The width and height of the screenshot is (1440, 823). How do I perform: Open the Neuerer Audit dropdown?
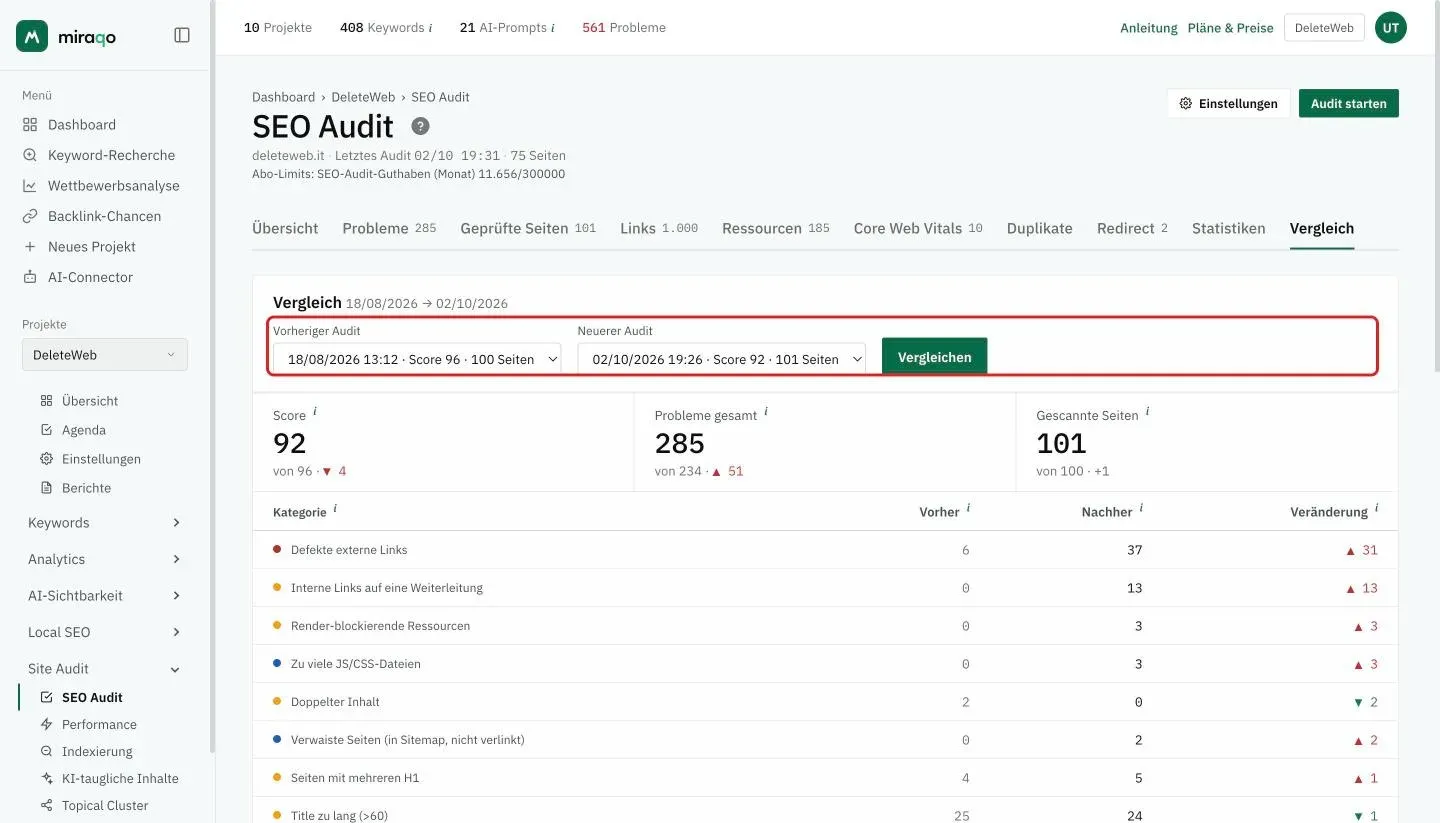[x=722, y=359]
